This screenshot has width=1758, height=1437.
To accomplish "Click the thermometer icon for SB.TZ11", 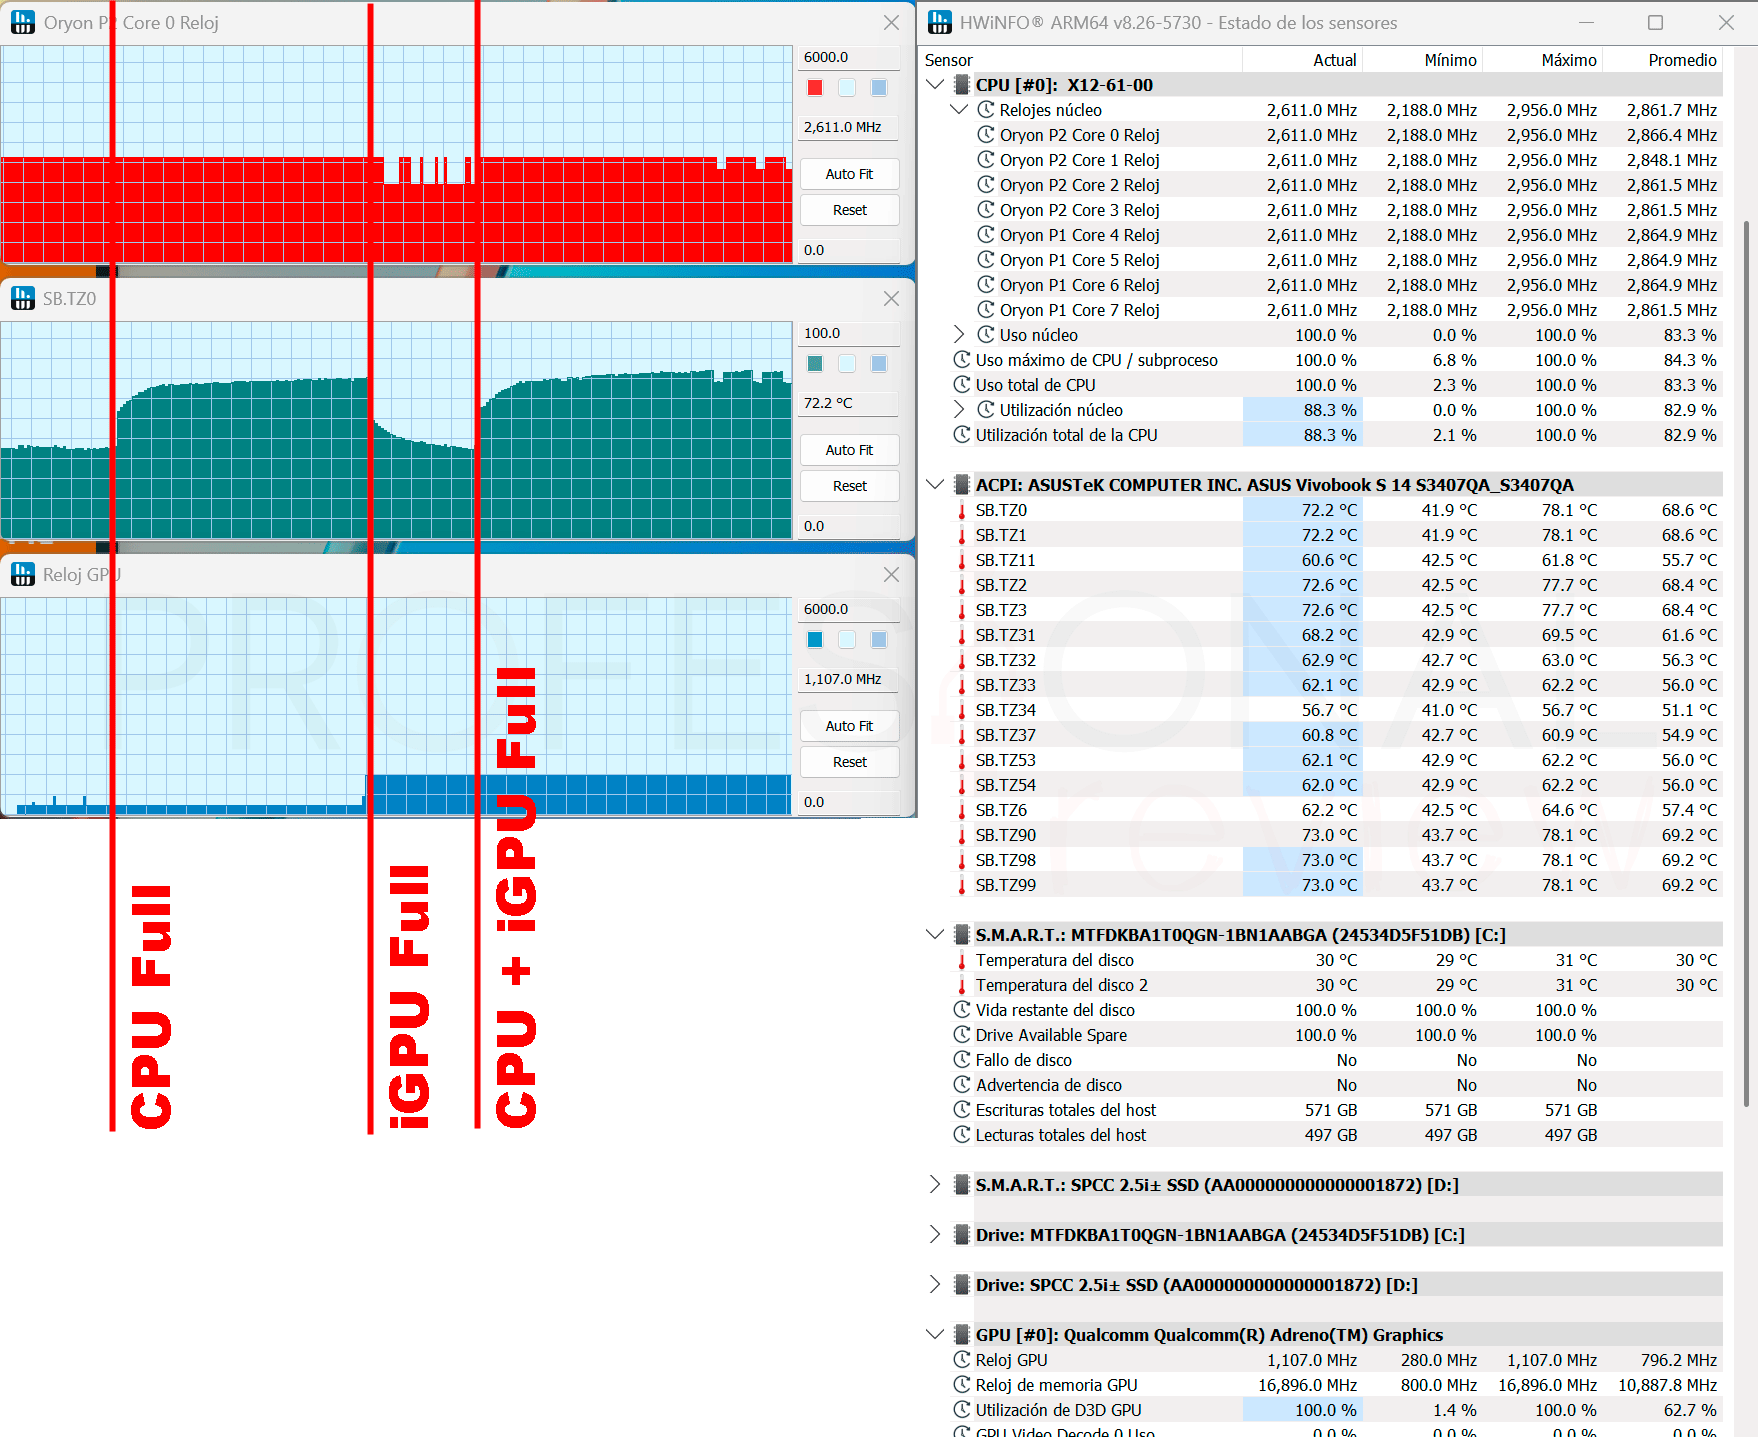I will (x=962, y=560).
